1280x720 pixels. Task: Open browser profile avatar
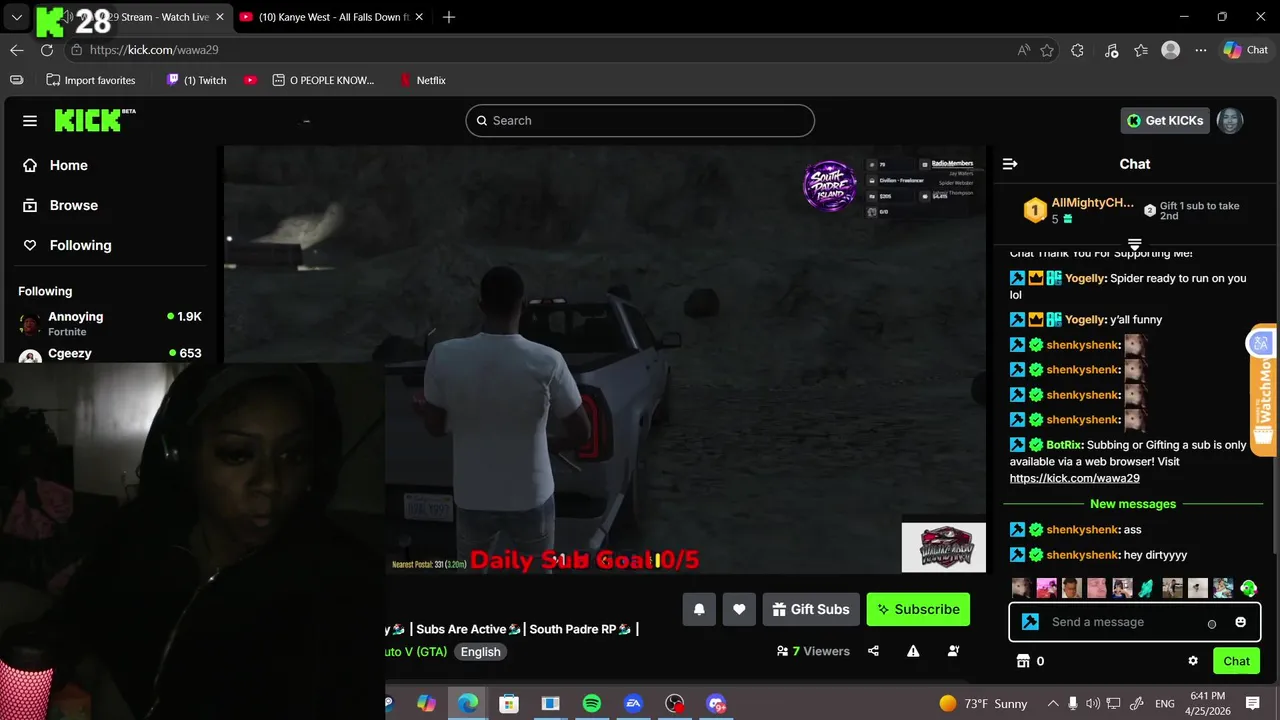coord(1171,50)
